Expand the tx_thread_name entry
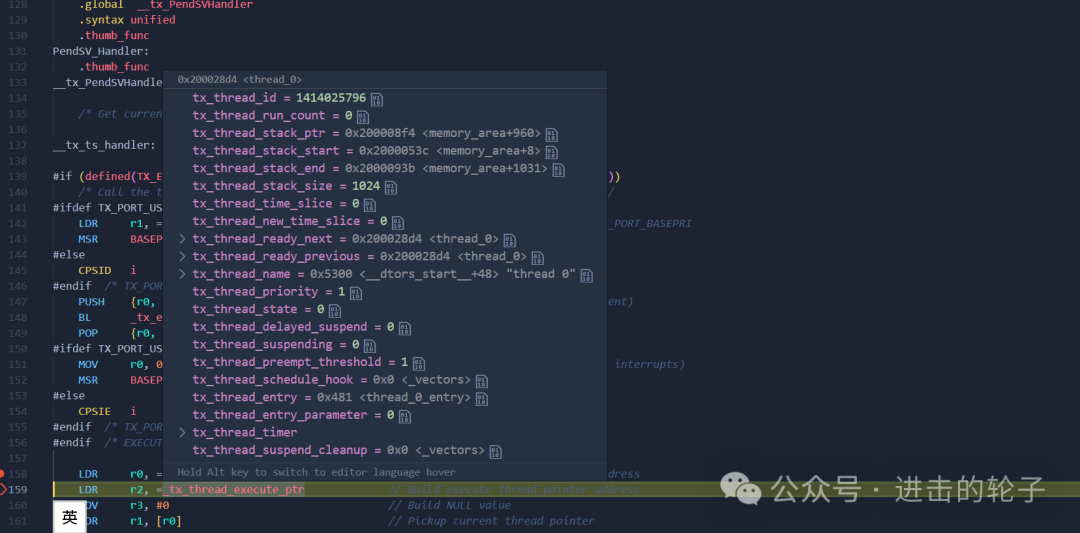Viewport: 1080px width, 533px height. pos(183,274)
